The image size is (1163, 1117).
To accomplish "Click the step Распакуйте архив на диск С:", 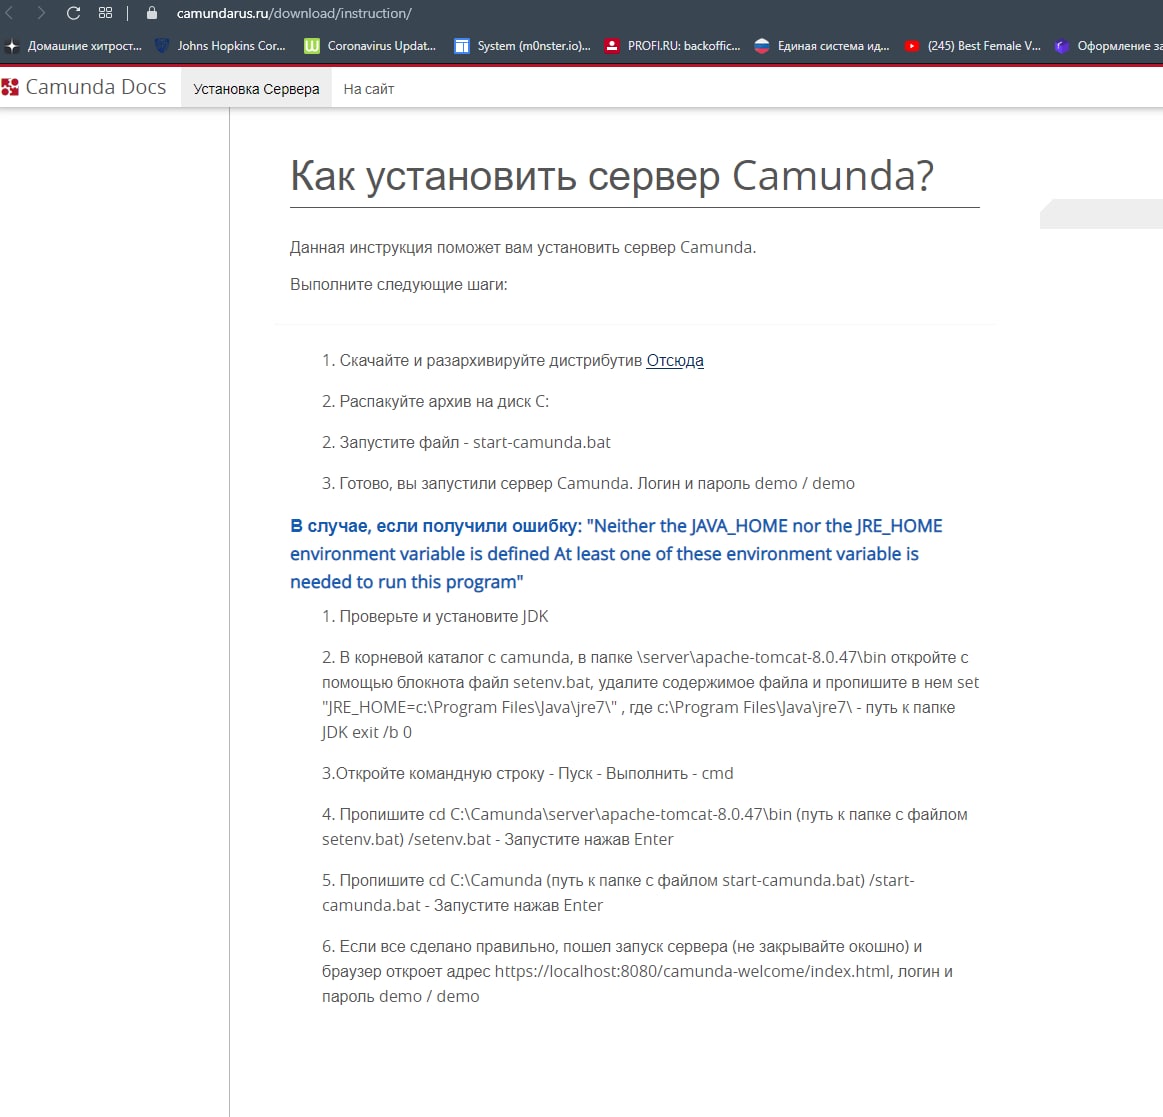I will tap(435, 401).
